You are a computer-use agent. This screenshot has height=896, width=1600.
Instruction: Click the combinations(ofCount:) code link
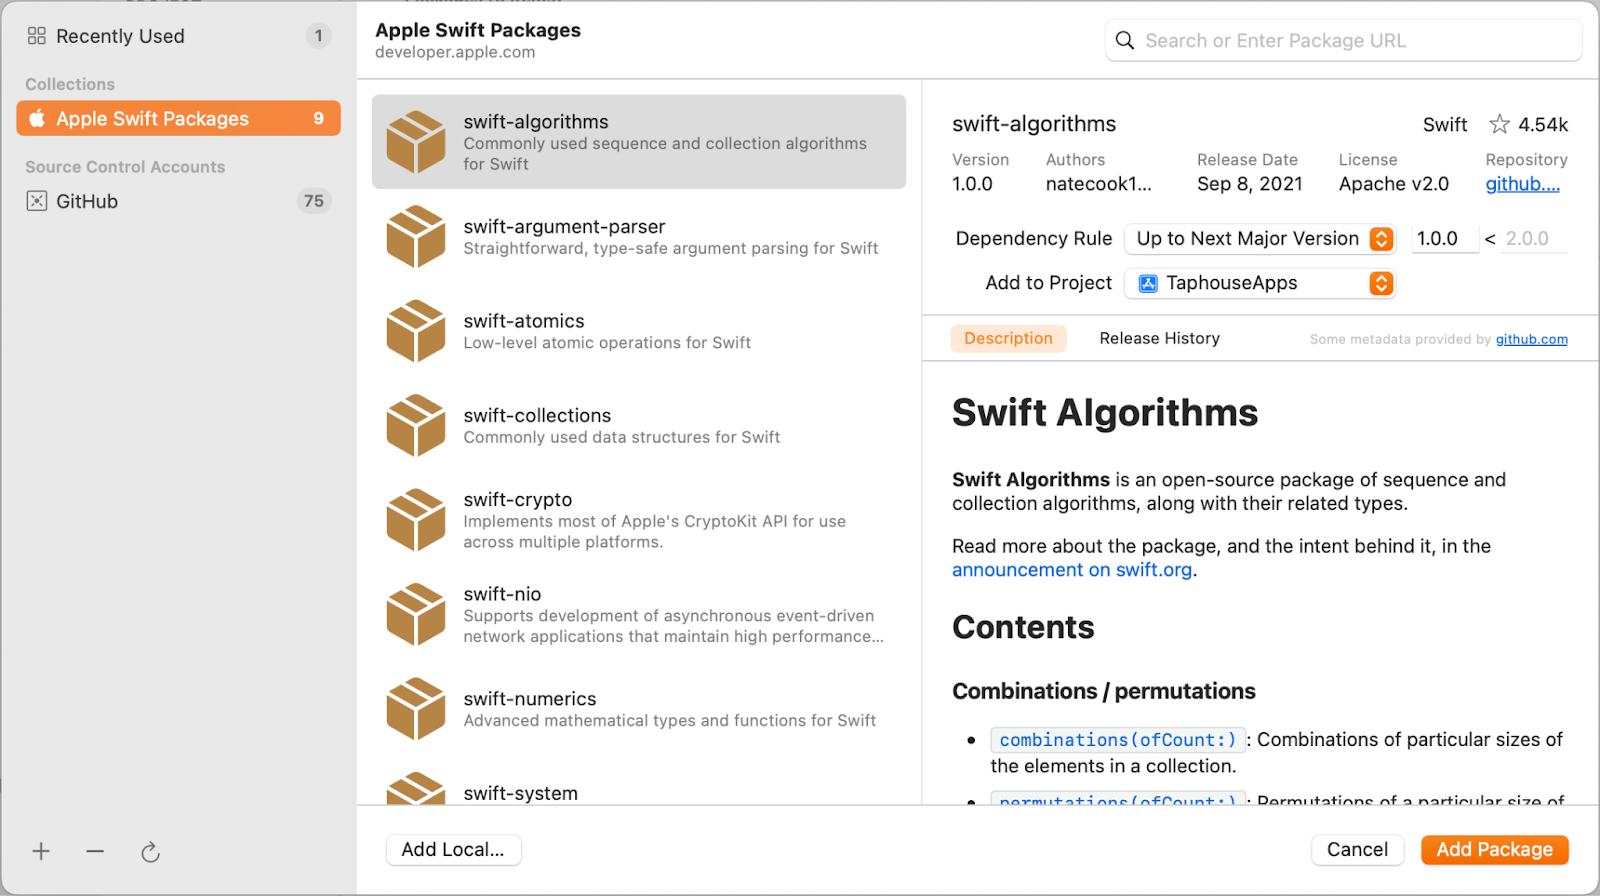pyautogui.click(x=1118, y=740)
